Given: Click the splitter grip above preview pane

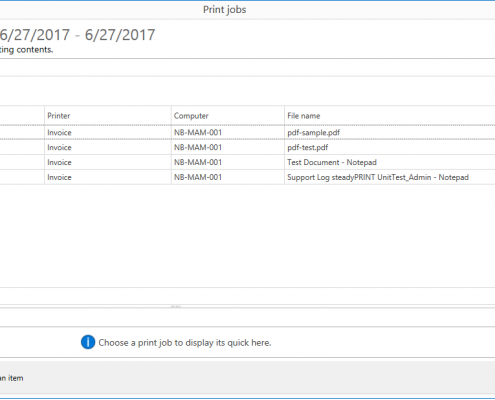Looking at the screenshot, I should [x=176, y=306].
